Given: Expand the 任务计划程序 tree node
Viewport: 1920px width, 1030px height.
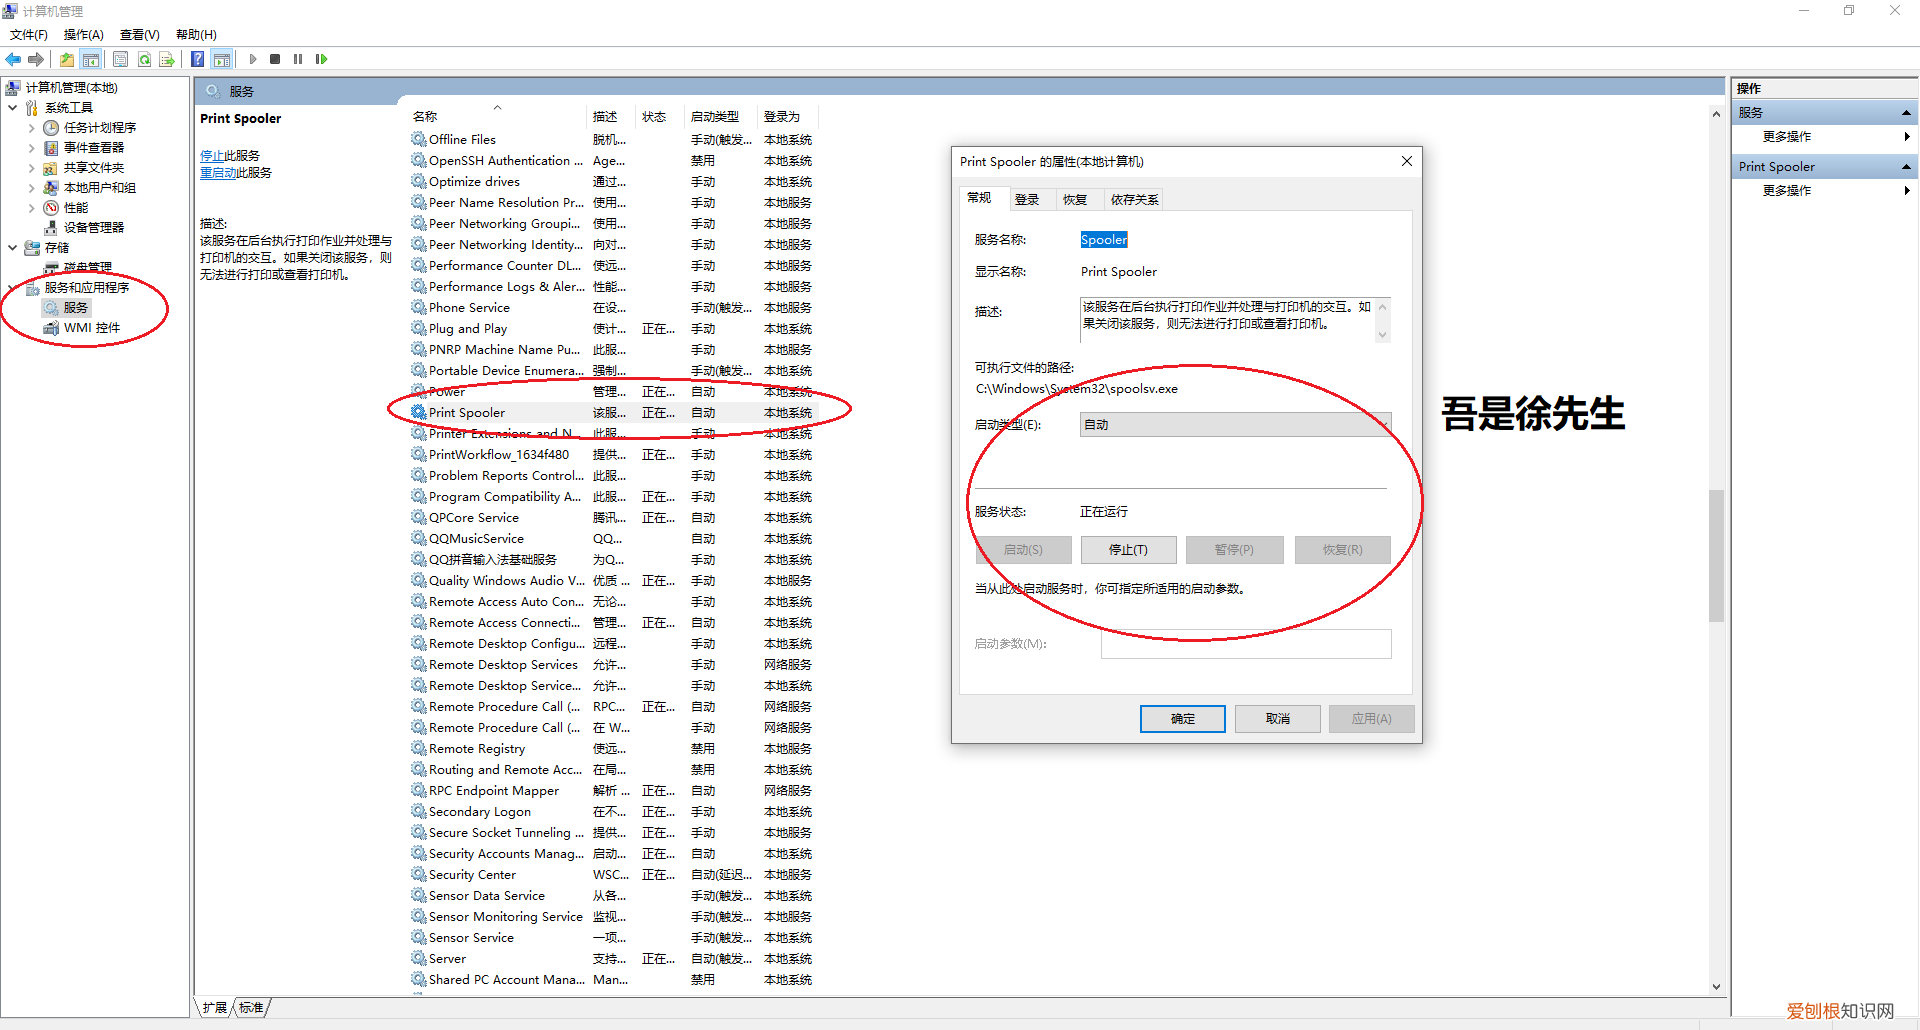Looking at the screenshot, I should (x=31, y=128).
